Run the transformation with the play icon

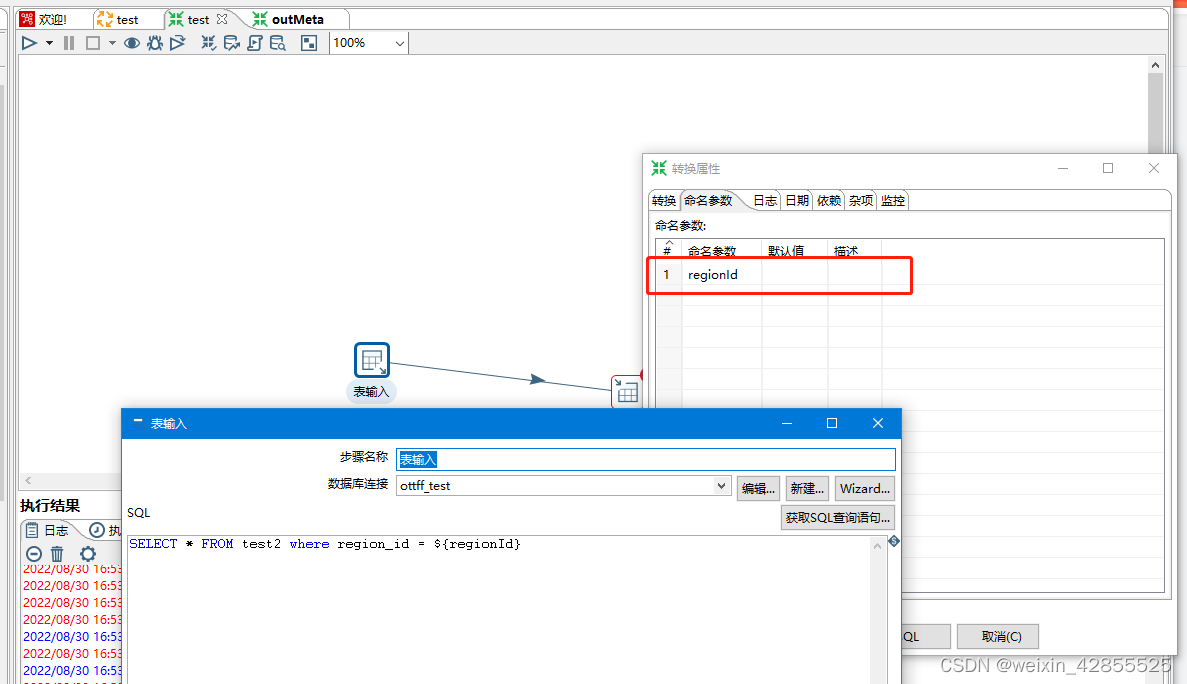coord(29,42)
